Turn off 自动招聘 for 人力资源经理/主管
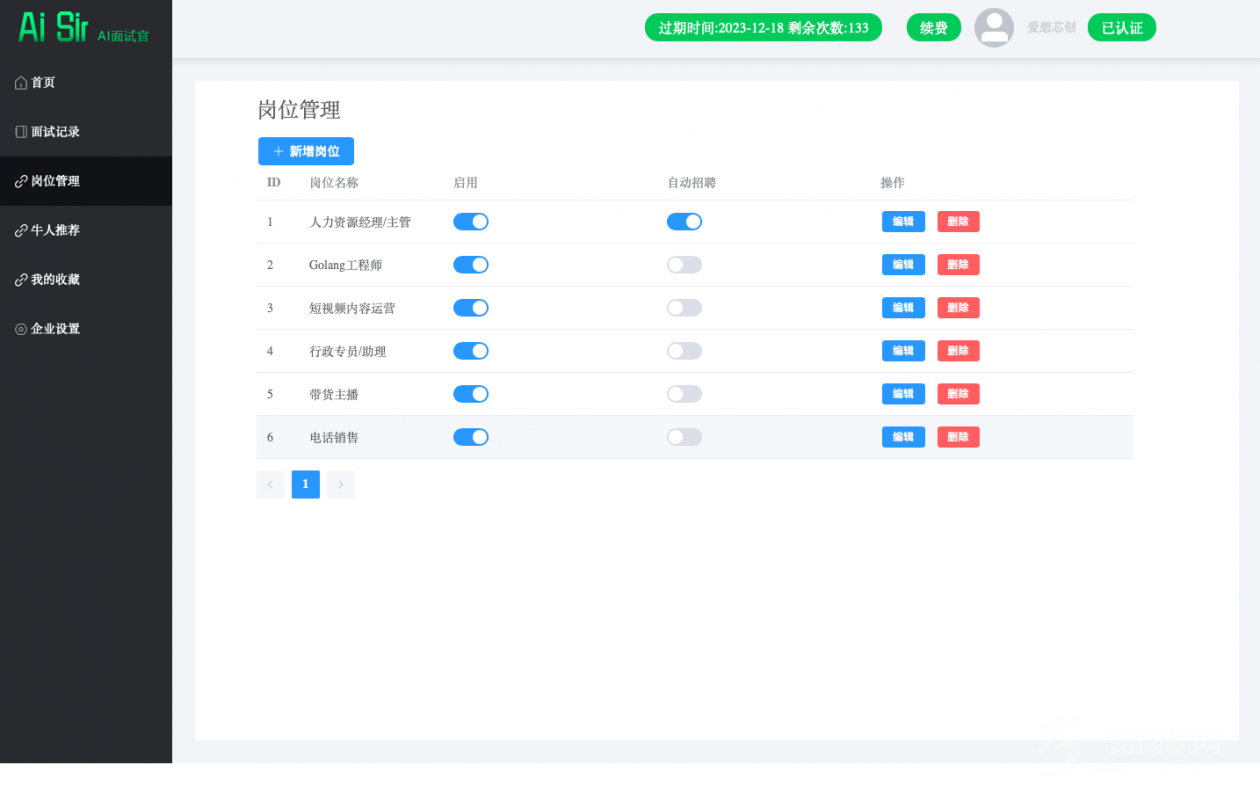This screenshot has width=1260, height=787. tap(684, 222)
